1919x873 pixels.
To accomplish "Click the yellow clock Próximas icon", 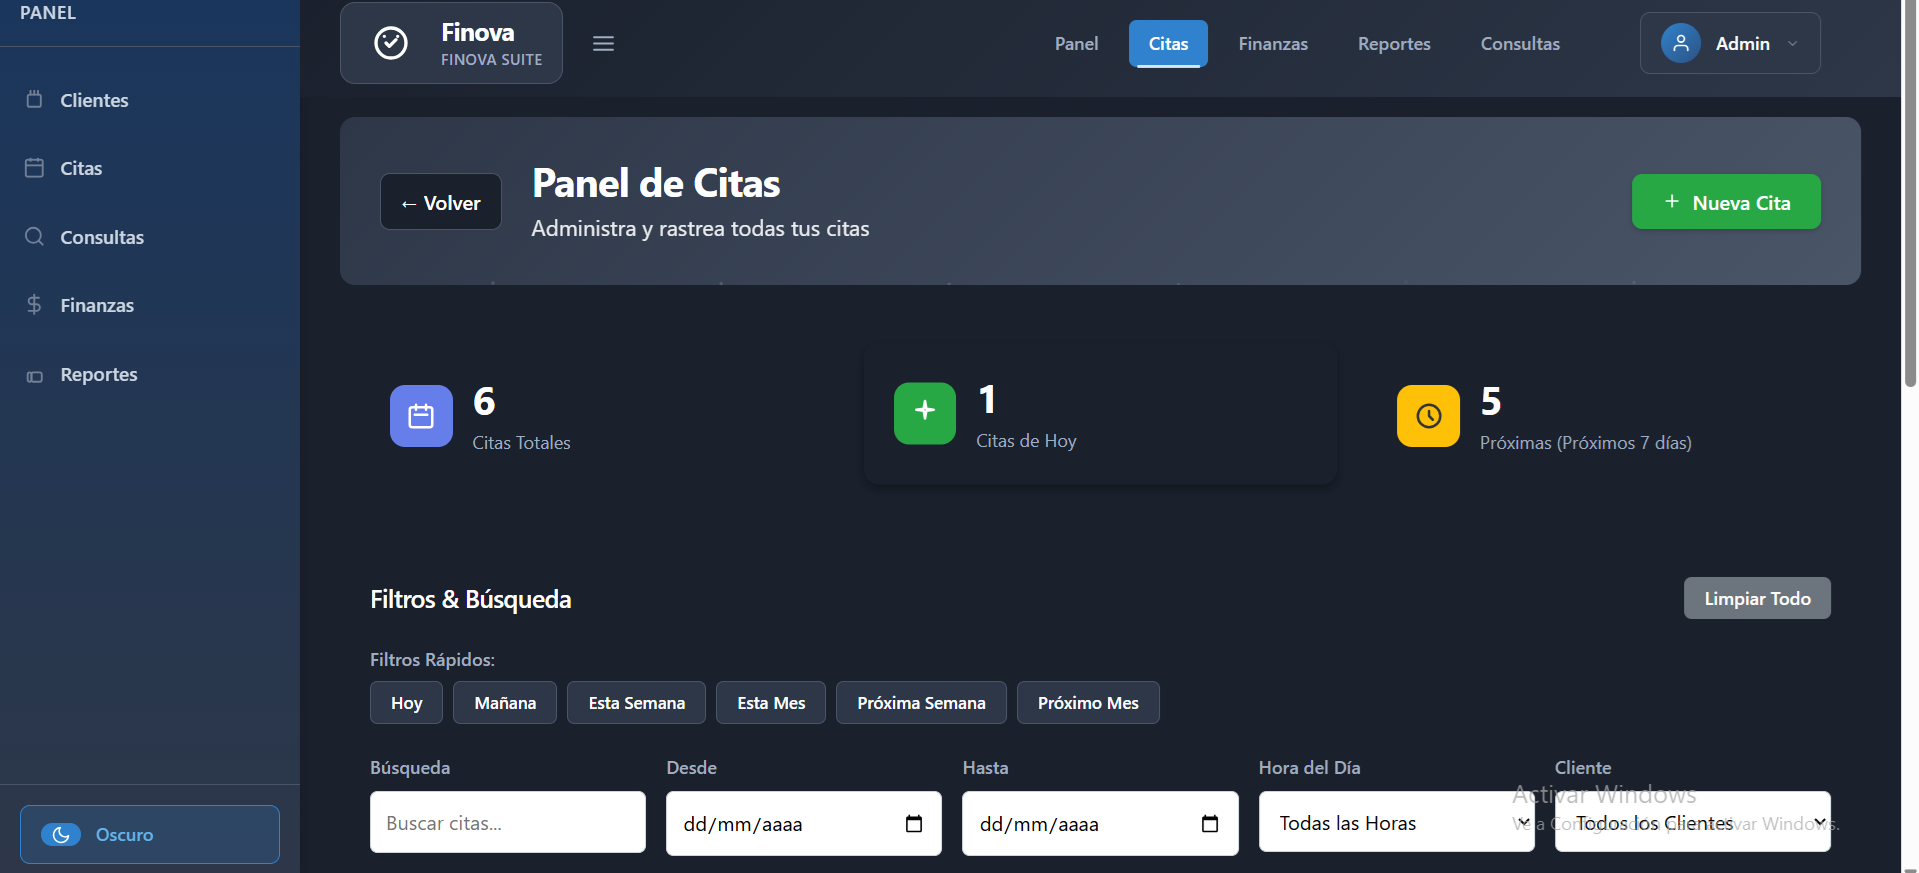I will point(1428,416).
